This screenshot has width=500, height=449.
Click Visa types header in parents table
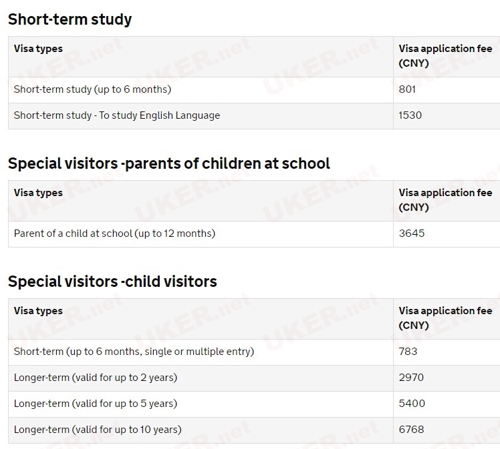pyautogui.click(x=38, y=193)
